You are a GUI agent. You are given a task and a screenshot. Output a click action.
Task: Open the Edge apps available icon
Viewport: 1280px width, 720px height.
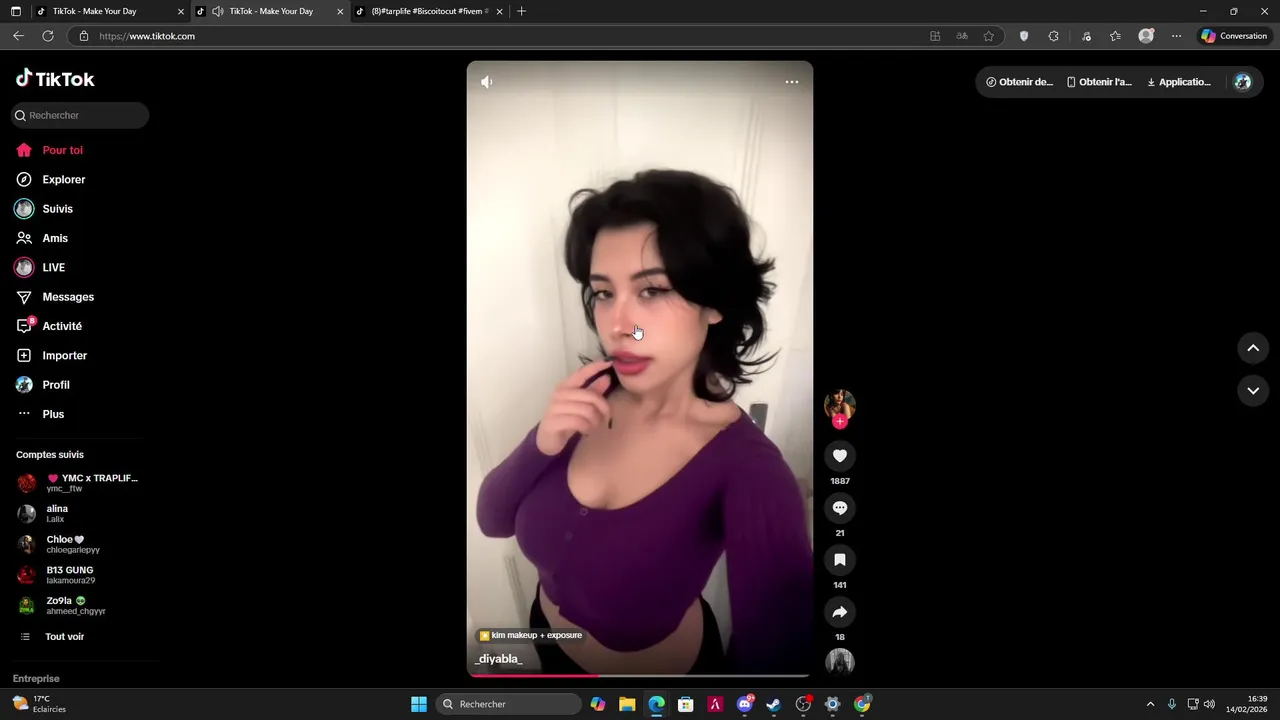coord(935,36)
